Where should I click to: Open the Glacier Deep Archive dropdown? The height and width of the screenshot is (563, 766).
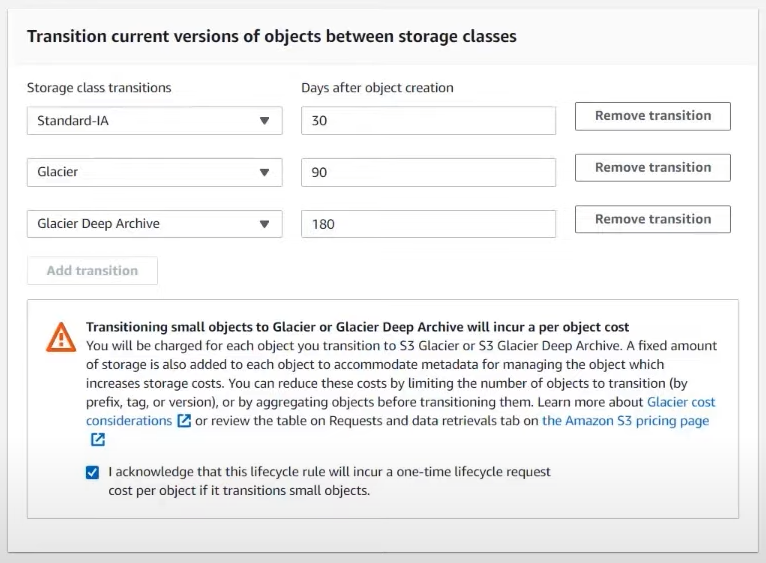click(153, 224)
